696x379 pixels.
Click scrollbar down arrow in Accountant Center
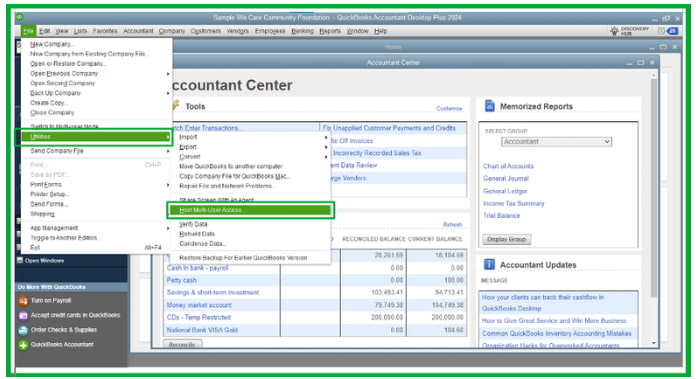[x=654, y=343]
